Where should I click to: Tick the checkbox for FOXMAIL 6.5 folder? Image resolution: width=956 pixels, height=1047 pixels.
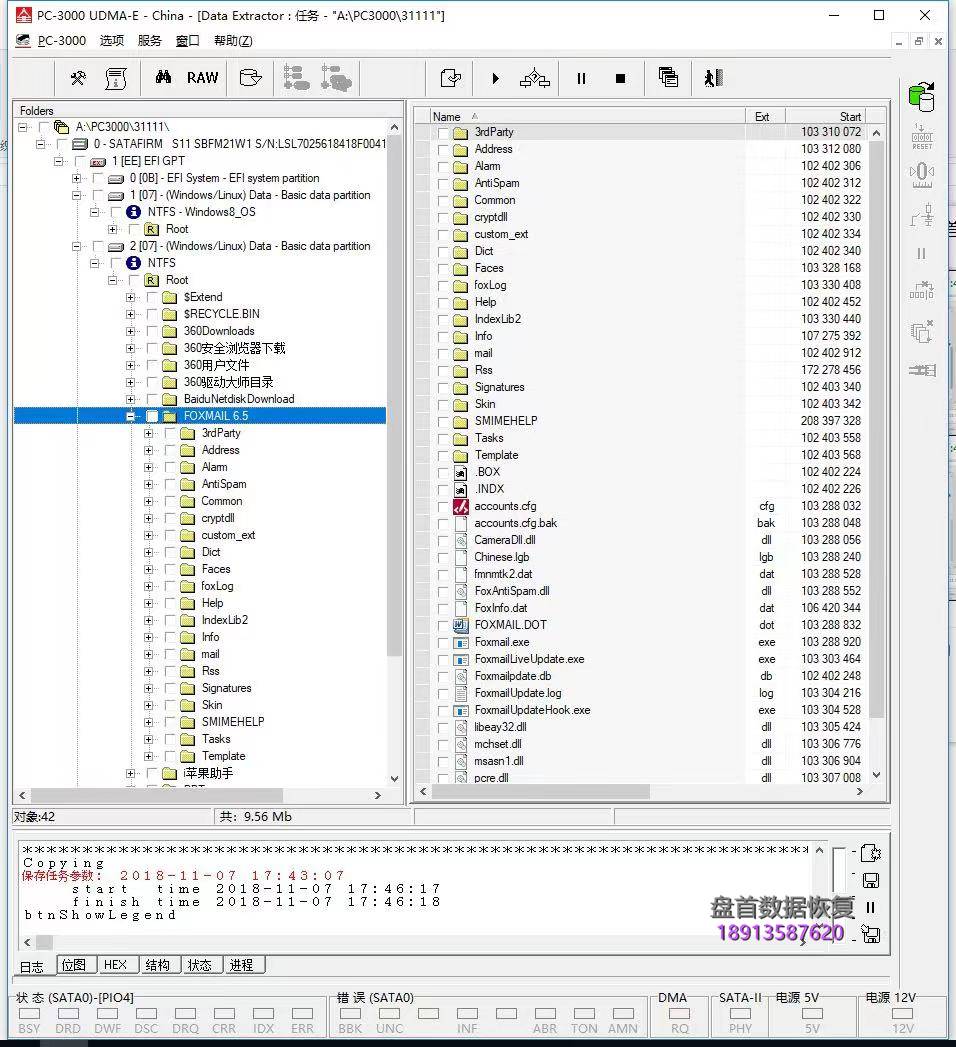click(152, 416)
